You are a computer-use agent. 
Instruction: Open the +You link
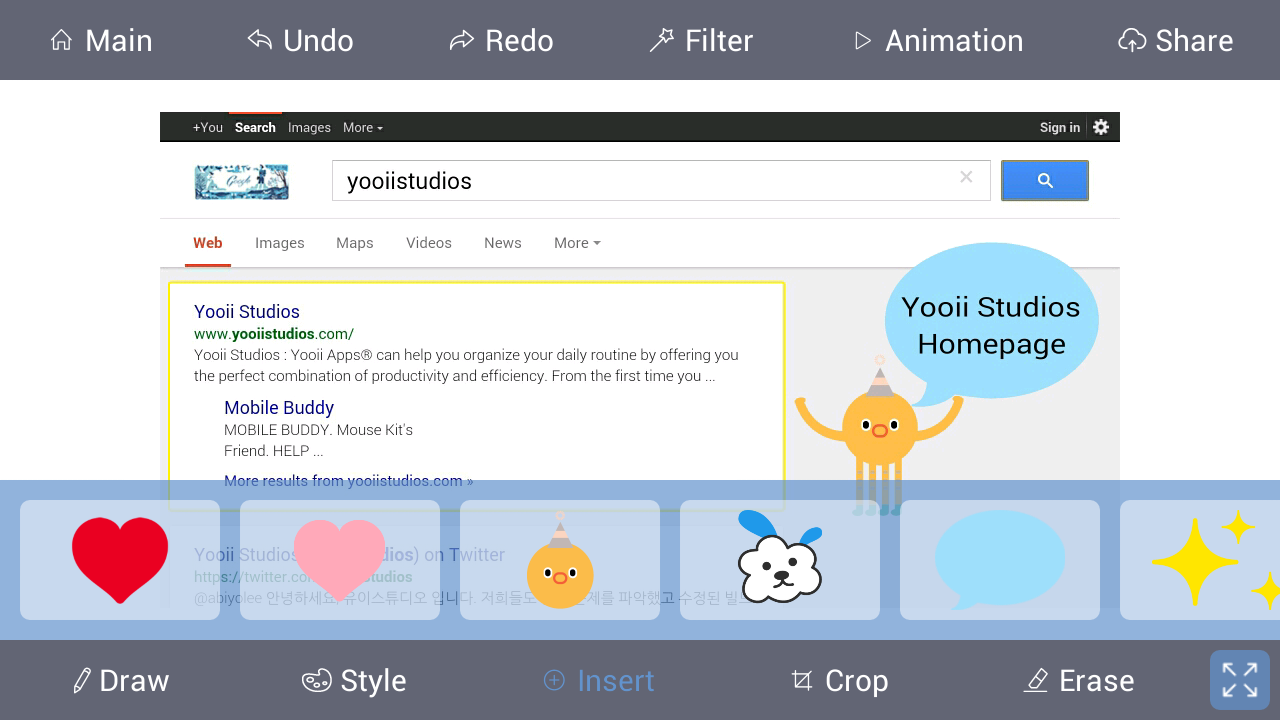point(208,127)
